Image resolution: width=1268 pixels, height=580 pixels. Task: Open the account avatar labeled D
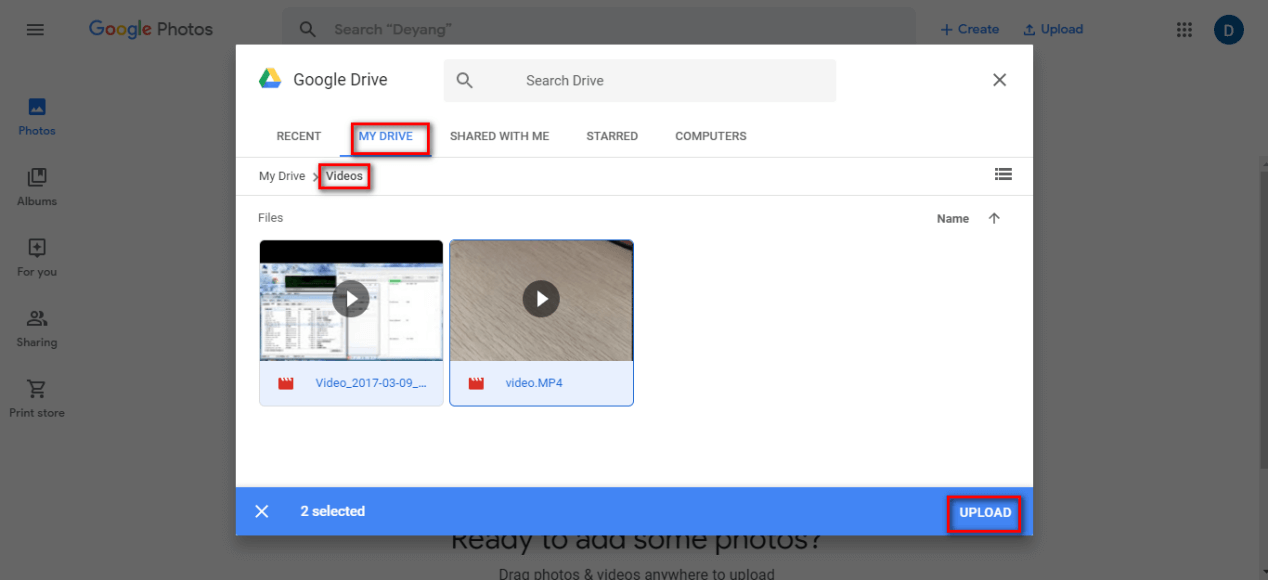click(1229, 30)
